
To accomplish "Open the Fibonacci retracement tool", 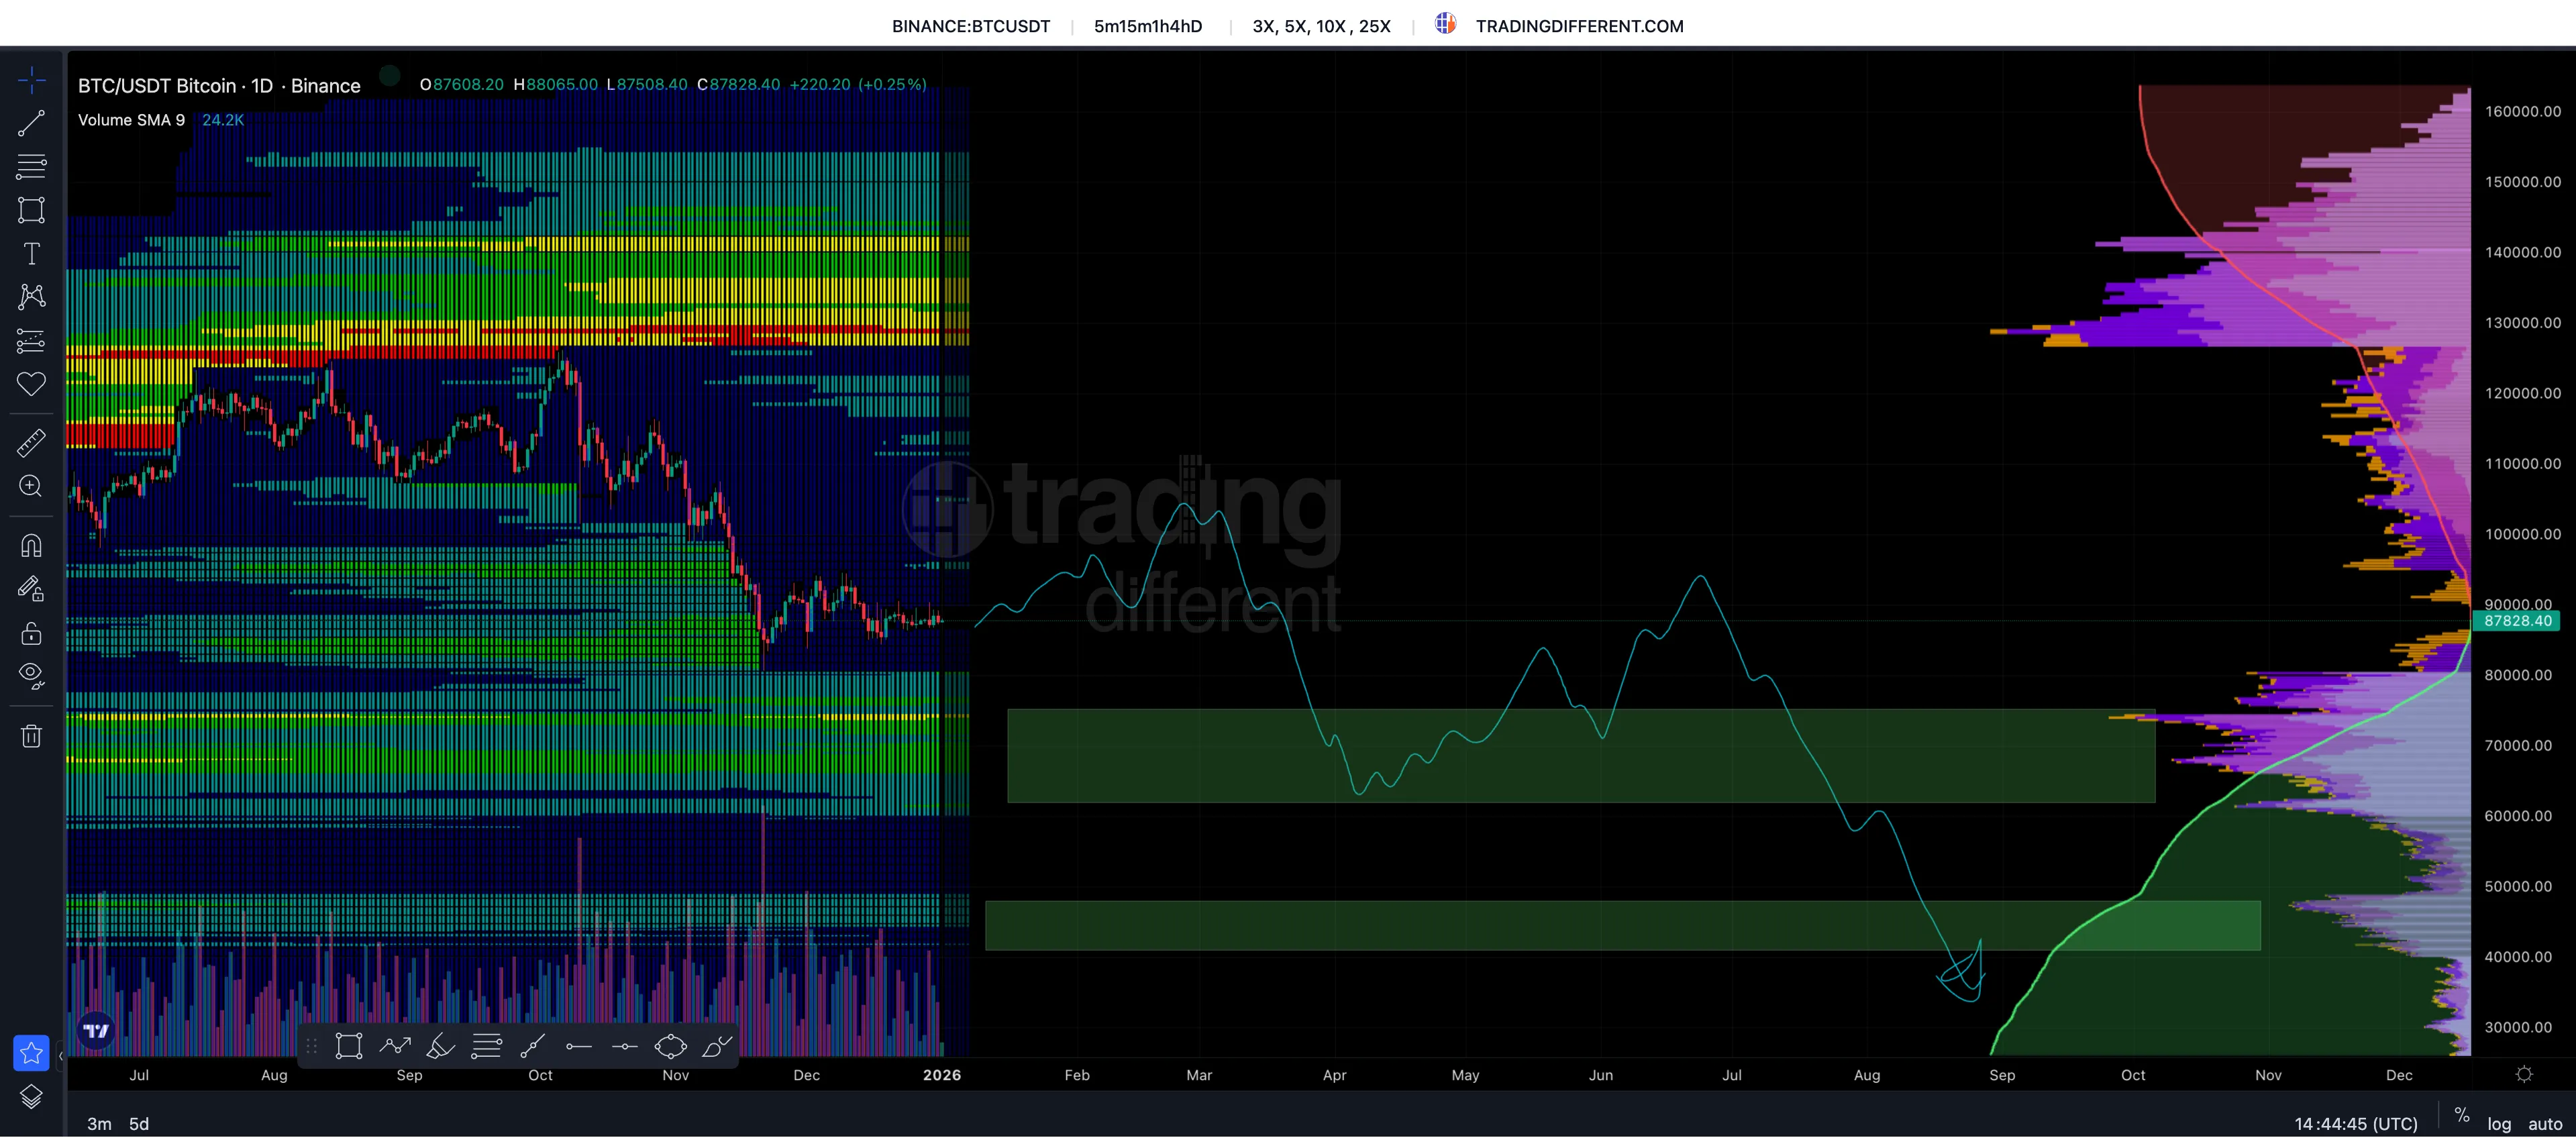I will 31,166.
